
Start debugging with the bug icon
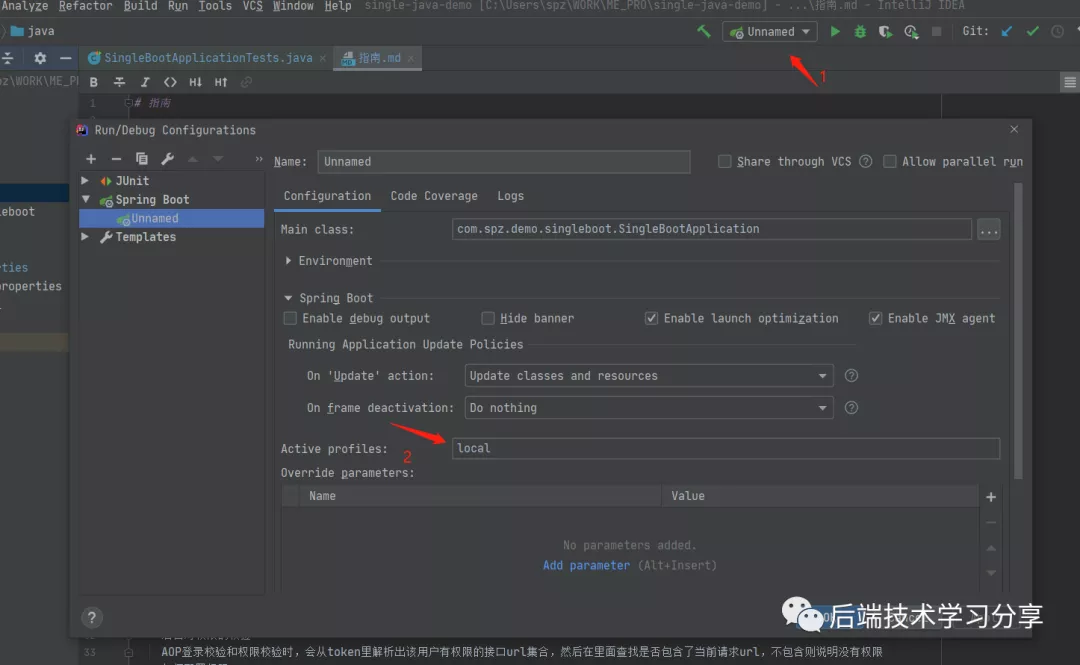[x=860, y=31]
